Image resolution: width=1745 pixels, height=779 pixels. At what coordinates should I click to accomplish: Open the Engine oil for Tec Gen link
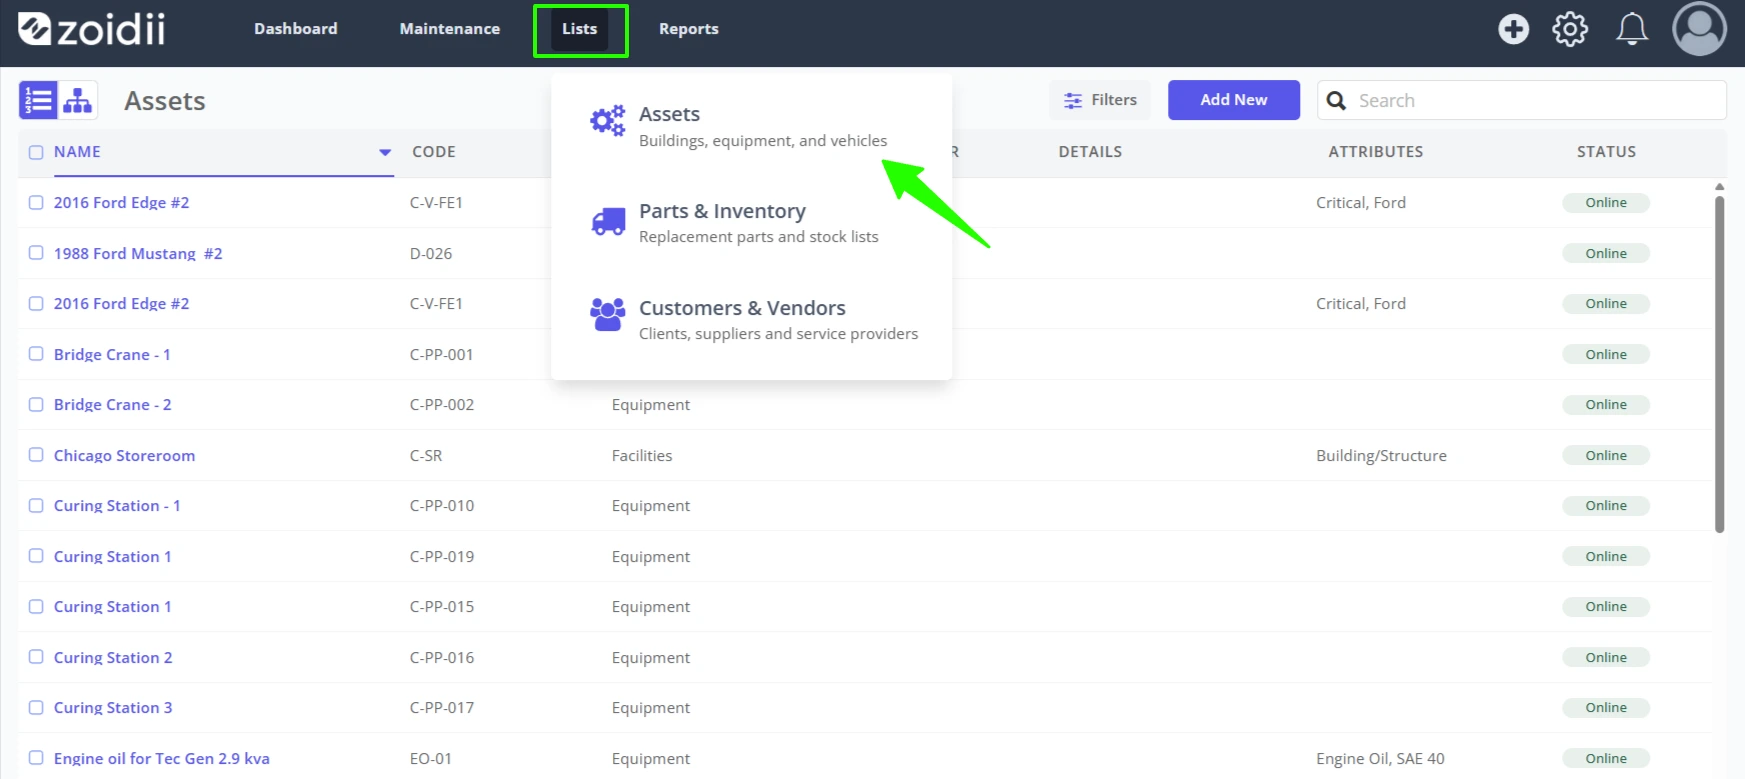[x=162, y=758]
